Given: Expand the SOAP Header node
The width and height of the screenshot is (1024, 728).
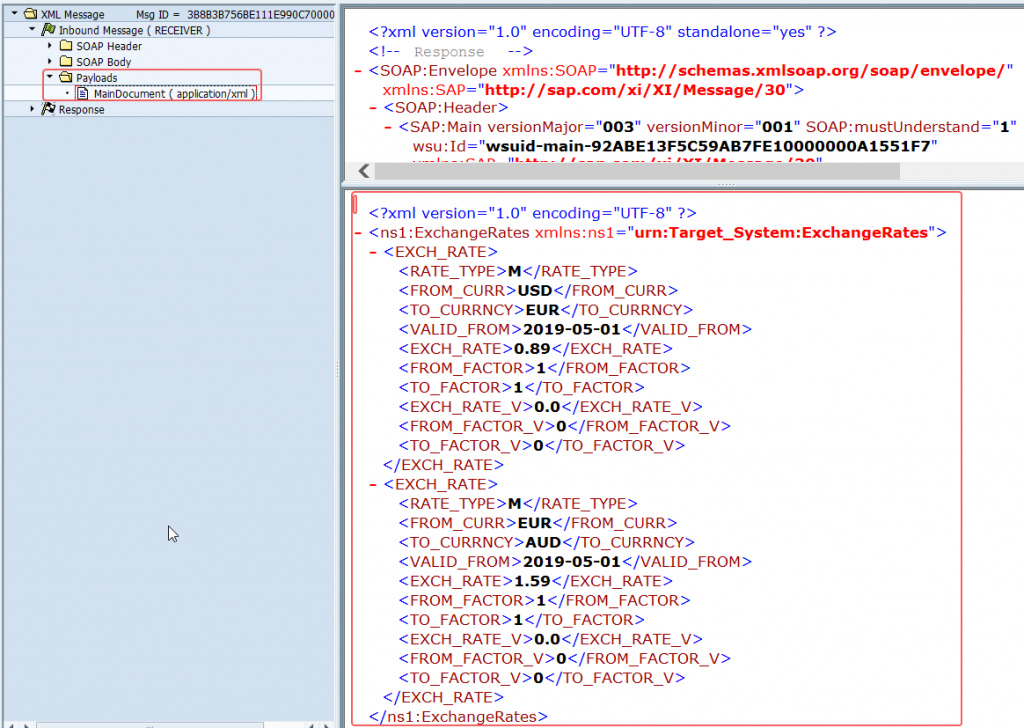Looking at the screenshot, I should 50,46.
